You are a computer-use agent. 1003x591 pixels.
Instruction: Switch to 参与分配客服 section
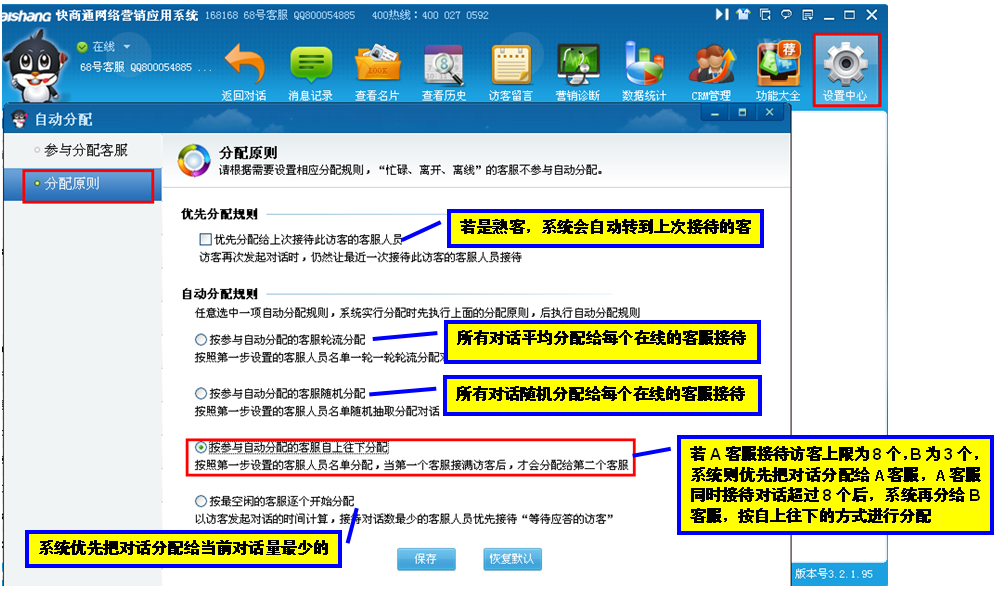[86, 150]
